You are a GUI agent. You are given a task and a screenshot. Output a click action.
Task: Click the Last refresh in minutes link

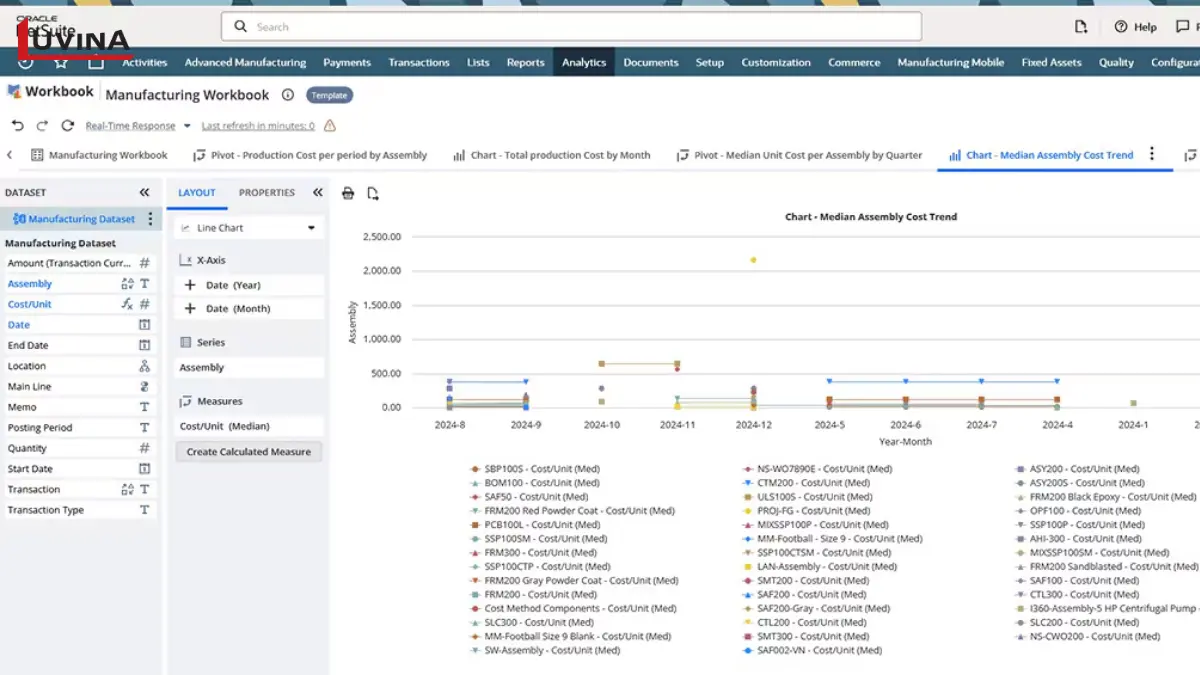258,125
